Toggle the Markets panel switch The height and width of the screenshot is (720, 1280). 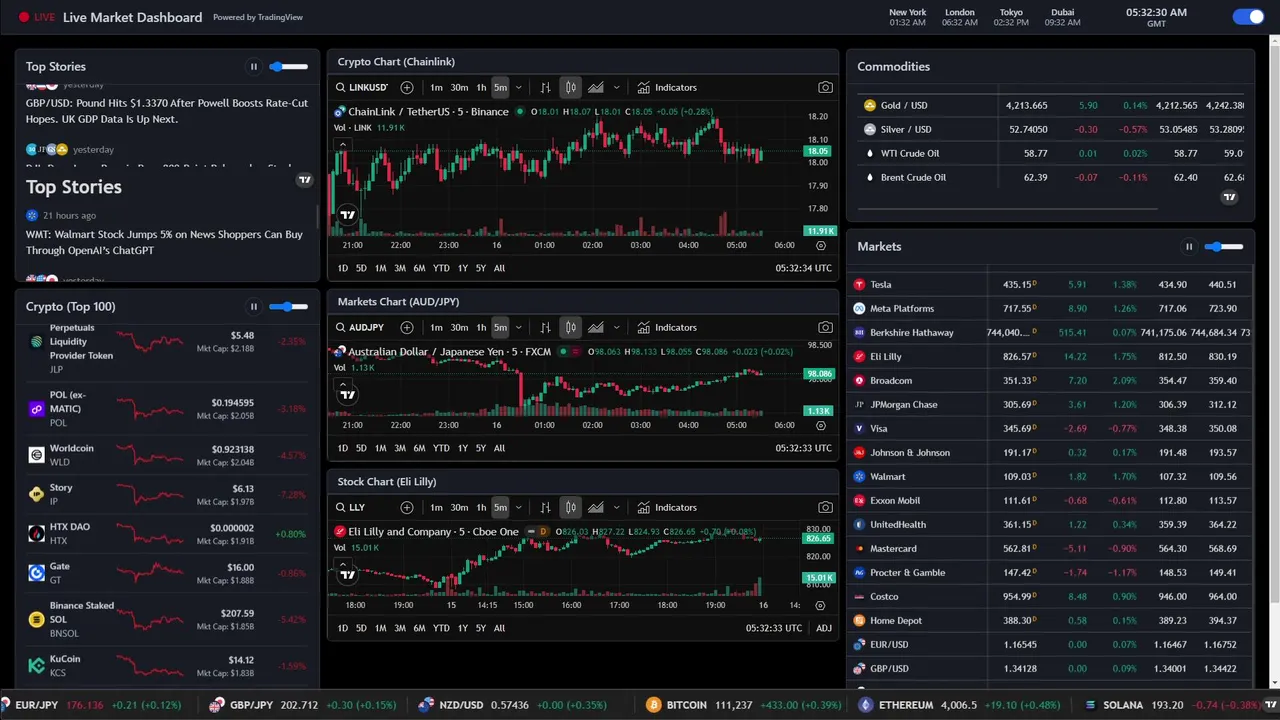tap(1224, 247)
